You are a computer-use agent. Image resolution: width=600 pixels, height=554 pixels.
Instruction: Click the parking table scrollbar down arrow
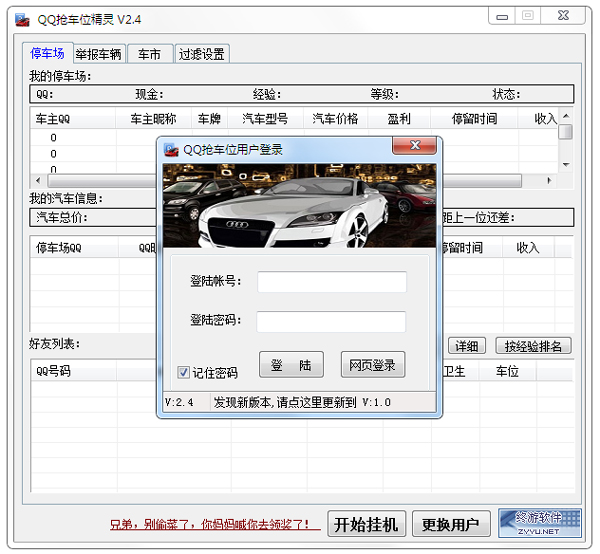click(566, 164)
